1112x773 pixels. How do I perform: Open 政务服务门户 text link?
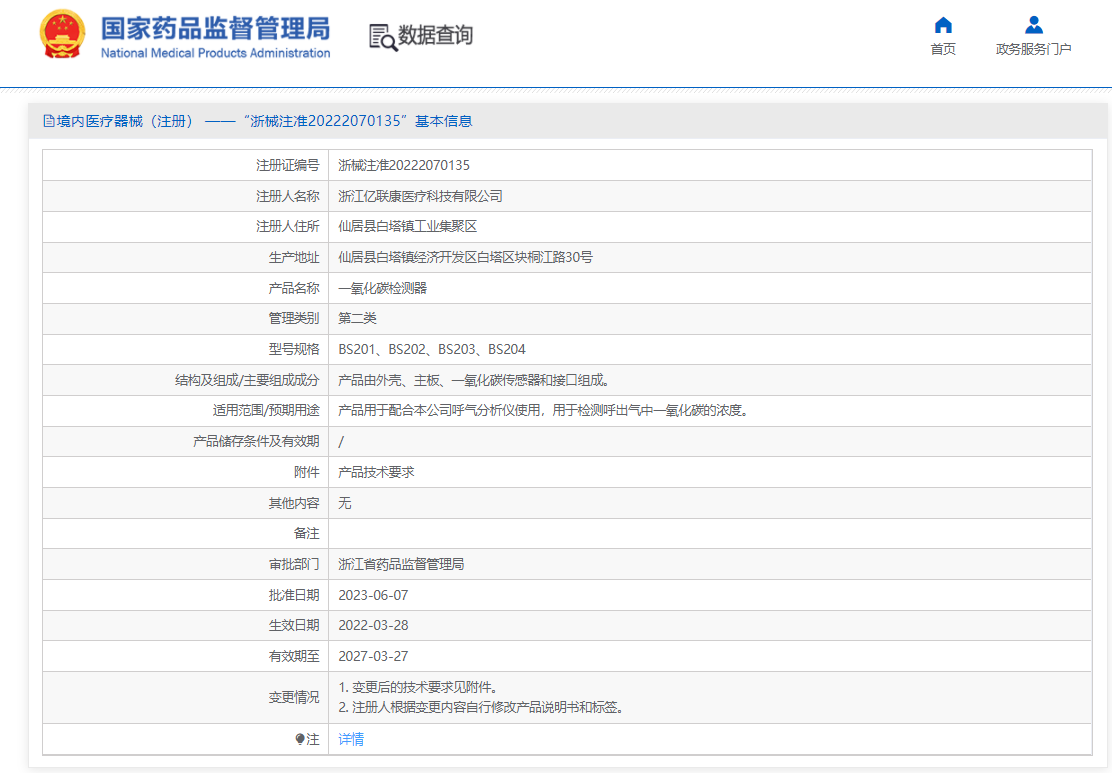pyautogui.click(x=1033, y=50)
